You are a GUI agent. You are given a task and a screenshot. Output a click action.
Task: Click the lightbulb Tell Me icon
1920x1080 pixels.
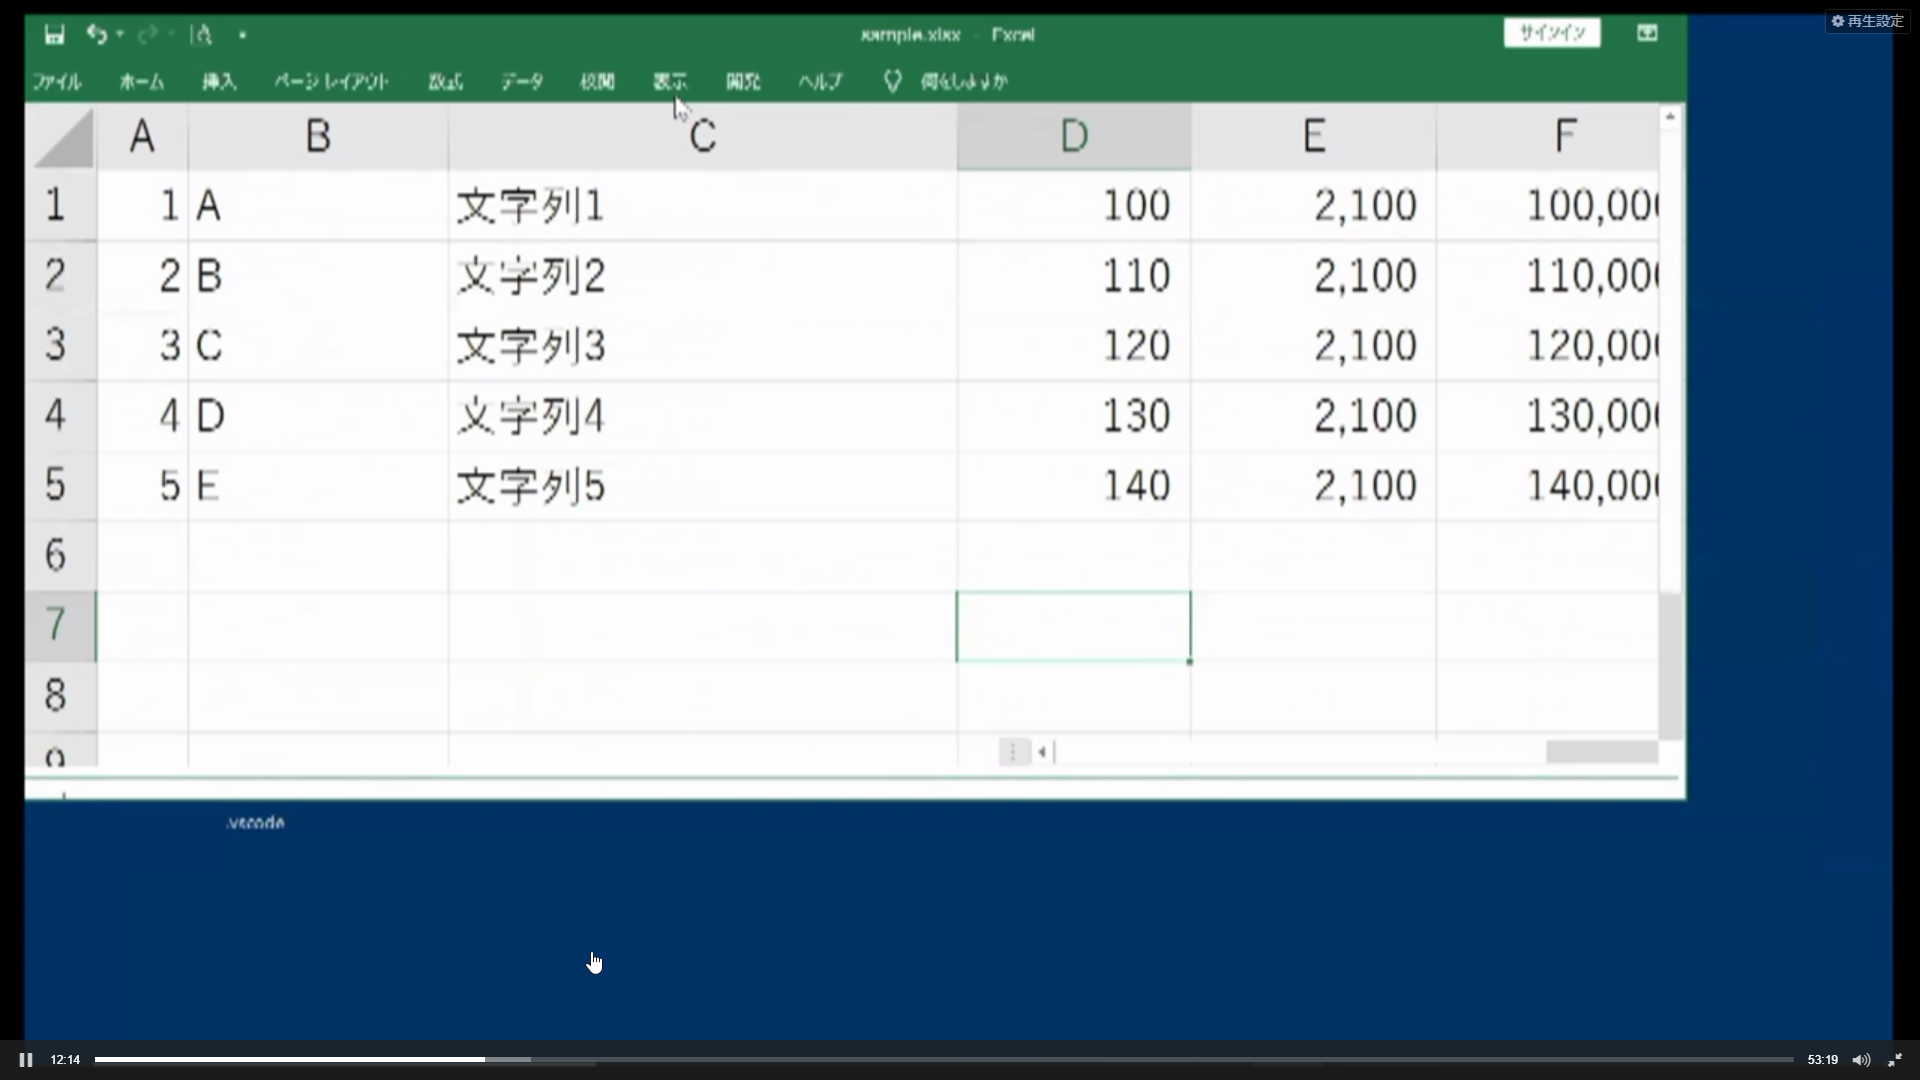click(x=892, y=81)
